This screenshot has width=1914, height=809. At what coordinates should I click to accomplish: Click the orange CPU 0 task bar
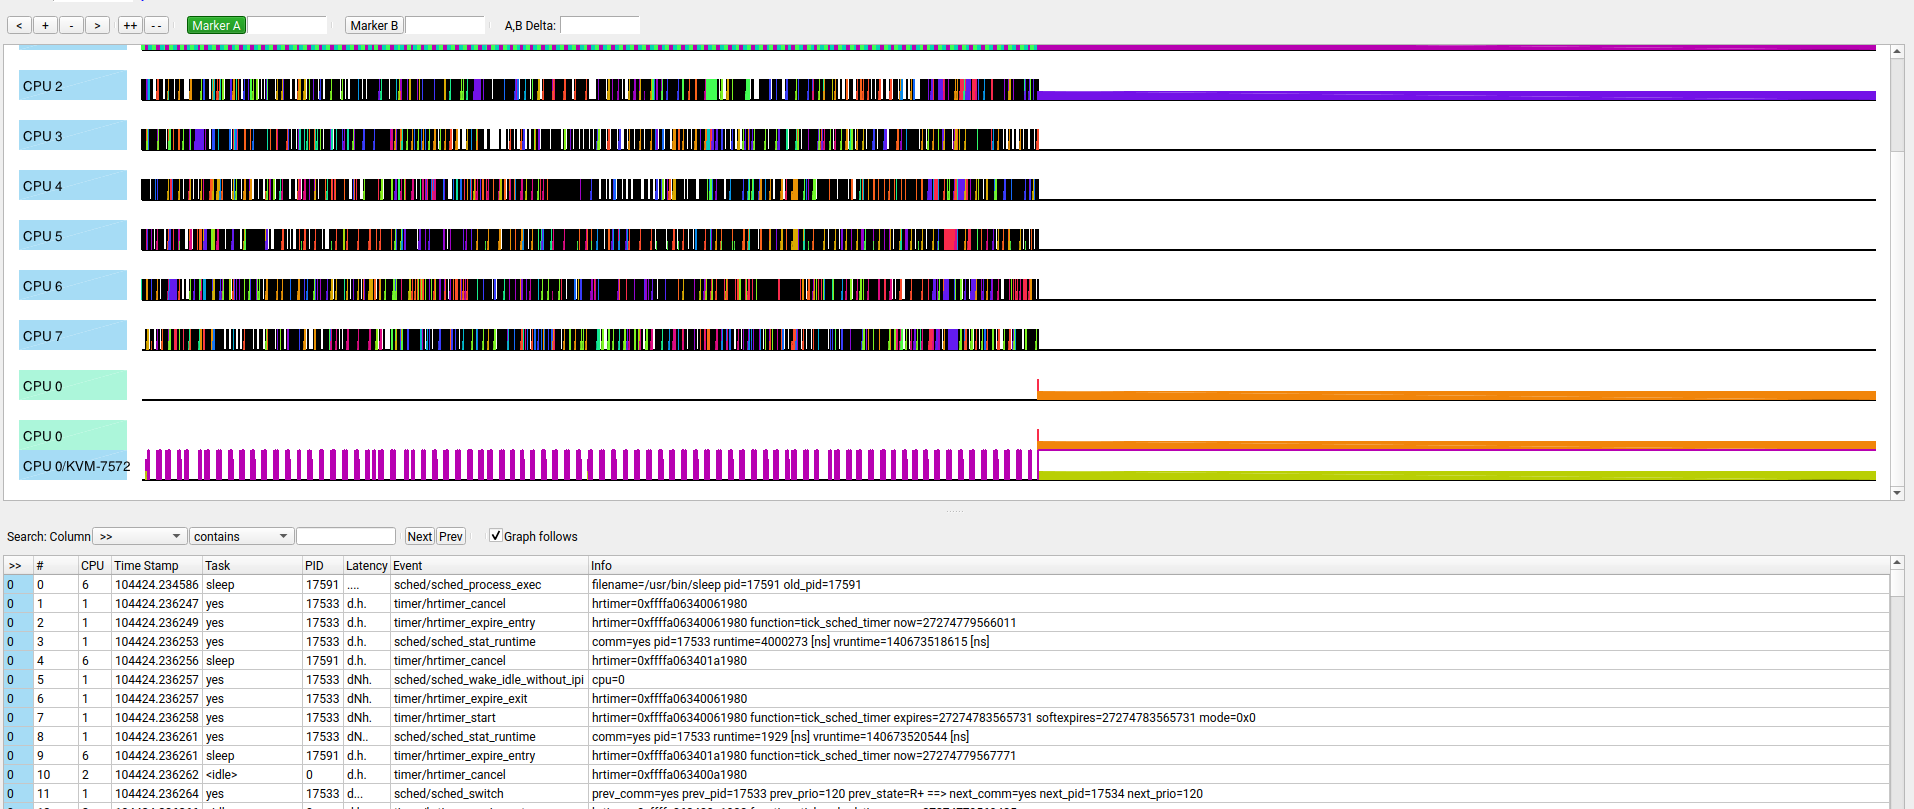(x=1455, y=396)
